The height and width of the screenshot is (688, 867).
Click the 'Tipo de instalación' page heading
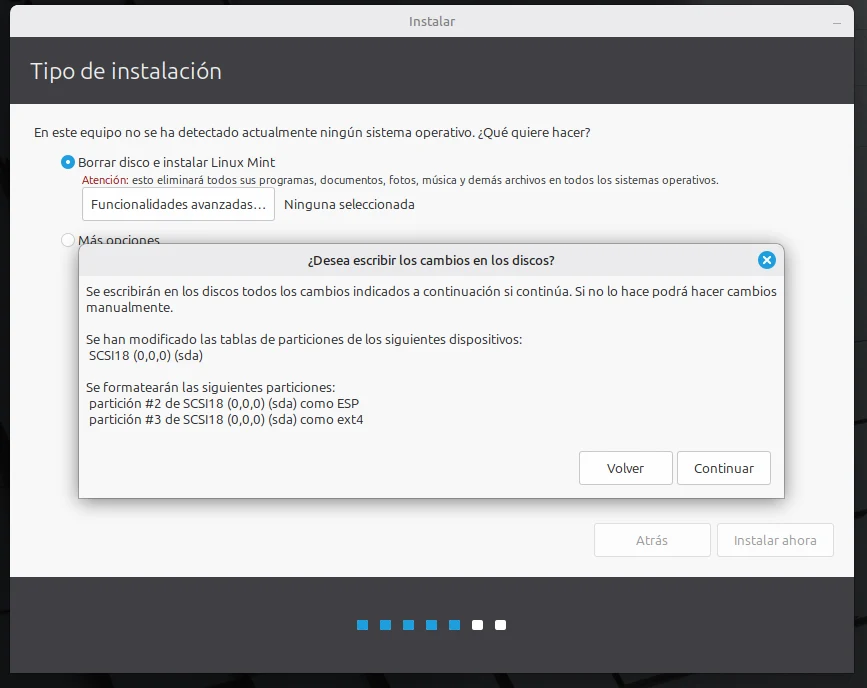(126, 71)
